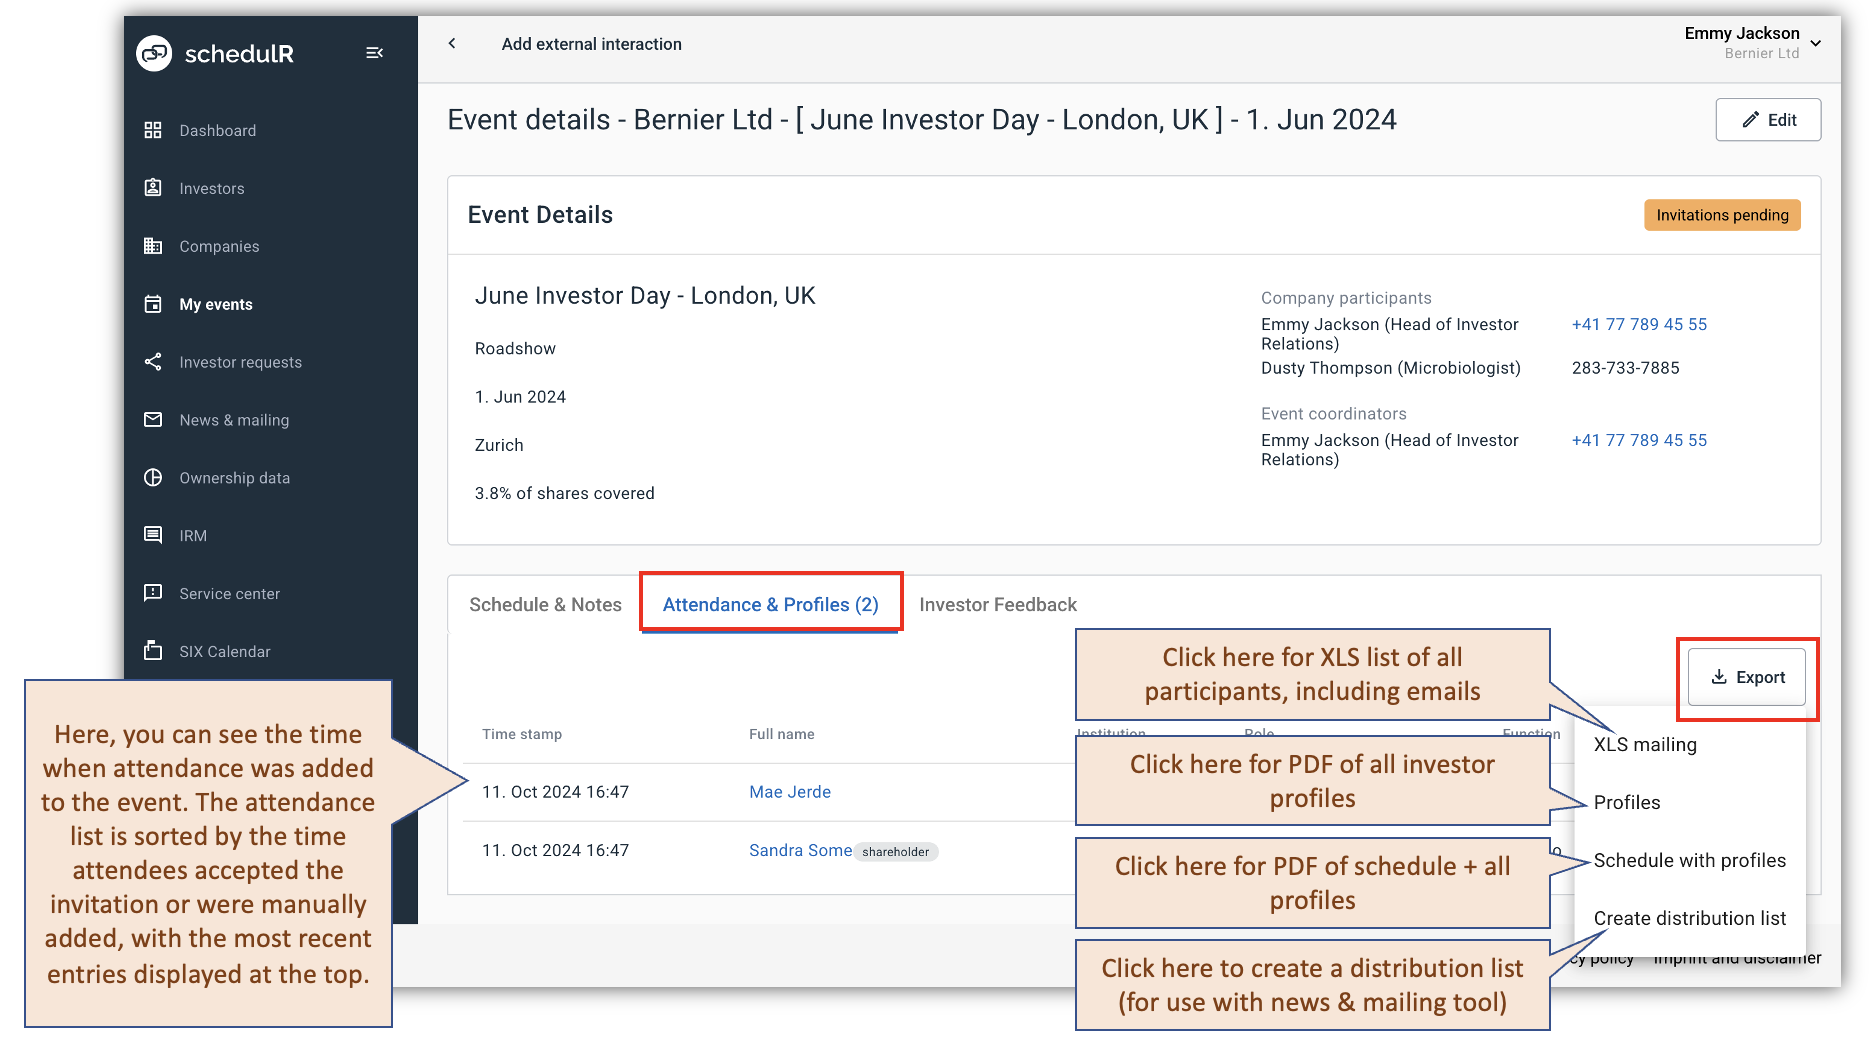Click the IRM chat icon
1872x1042 pixels.
[x=153, y=535]
